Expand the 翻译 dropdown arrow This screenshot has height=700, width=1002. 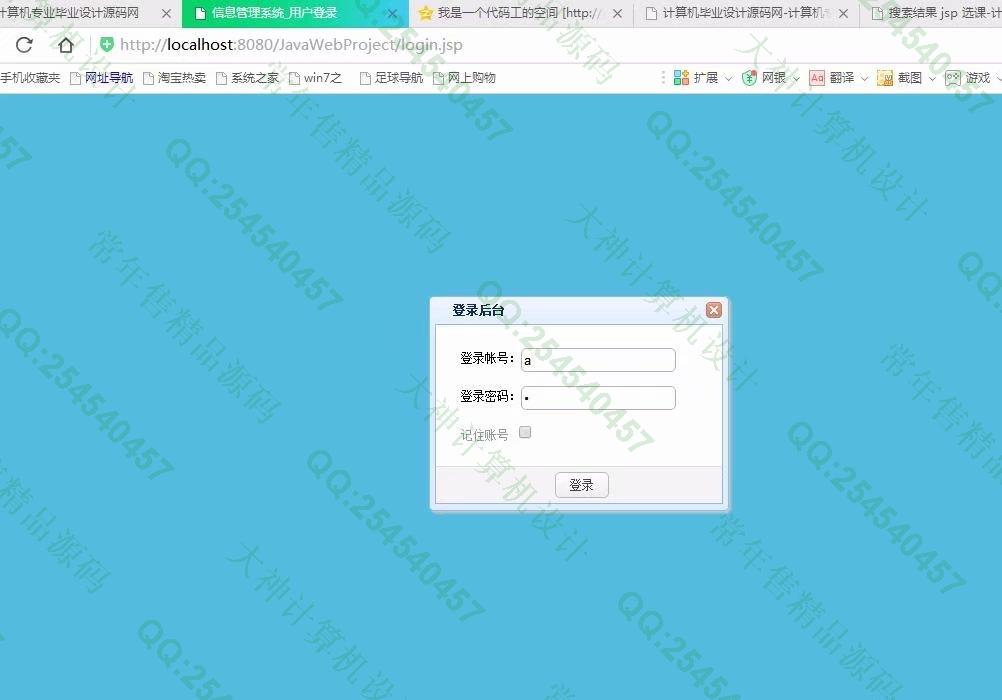(864, 79)
